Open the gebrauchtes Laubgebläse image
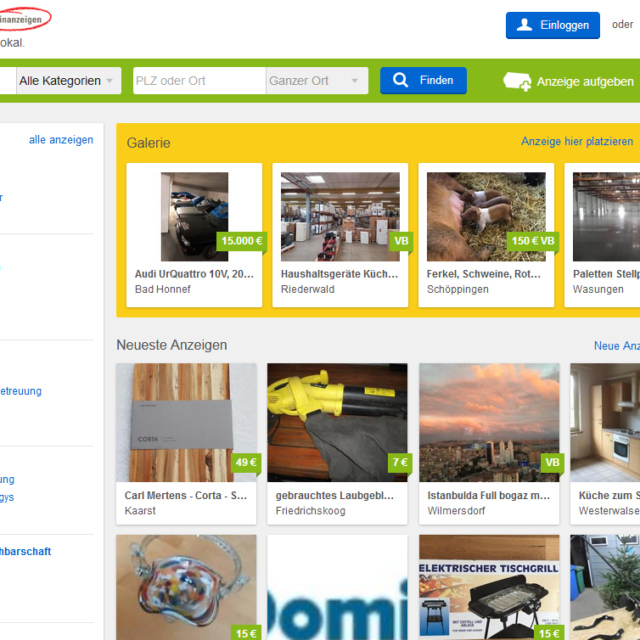Viewport: 640px width, 640px height. (x=337, y=422)
